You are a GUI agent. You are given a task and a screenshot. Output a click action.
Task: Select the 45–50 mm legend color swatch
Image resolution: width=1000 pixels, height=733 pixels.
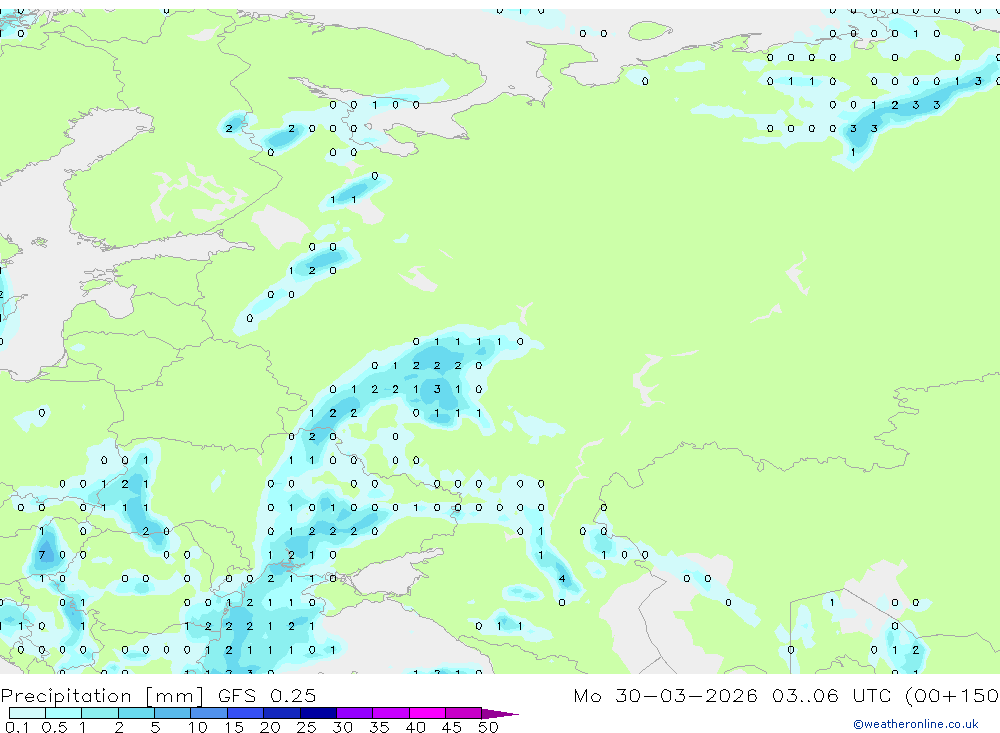[464, 713]
